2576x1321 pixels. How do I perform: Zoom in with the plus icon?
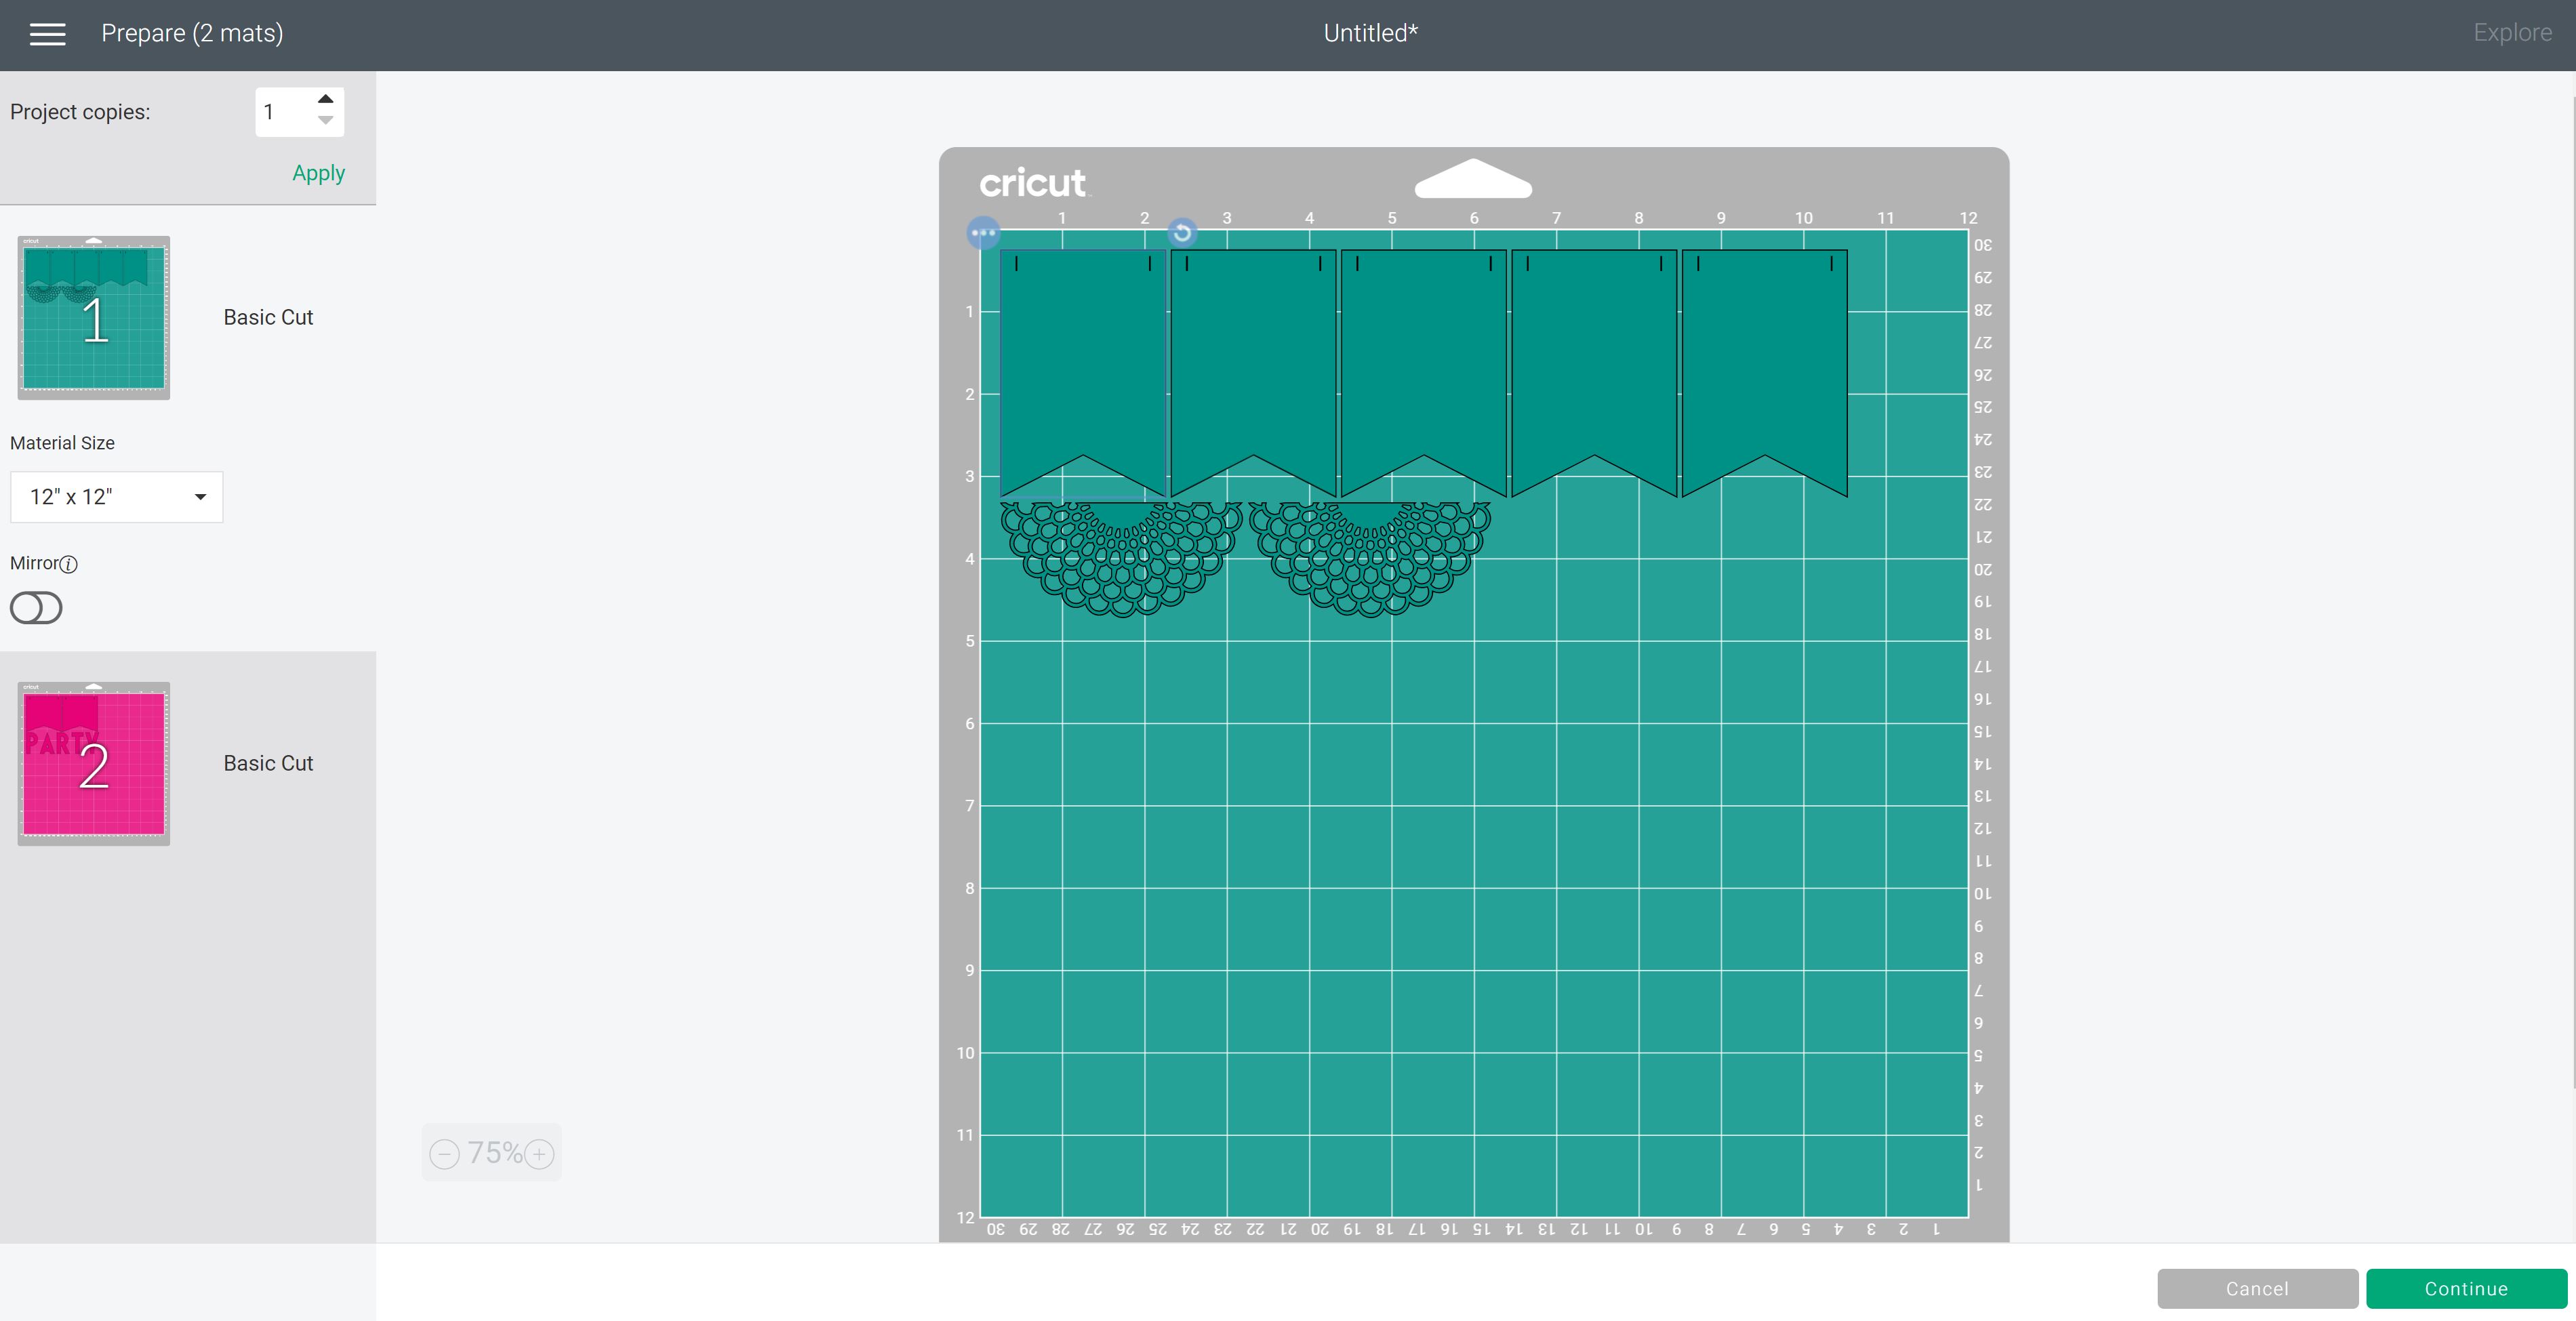pyautogui.click(x=540, y=1154)
